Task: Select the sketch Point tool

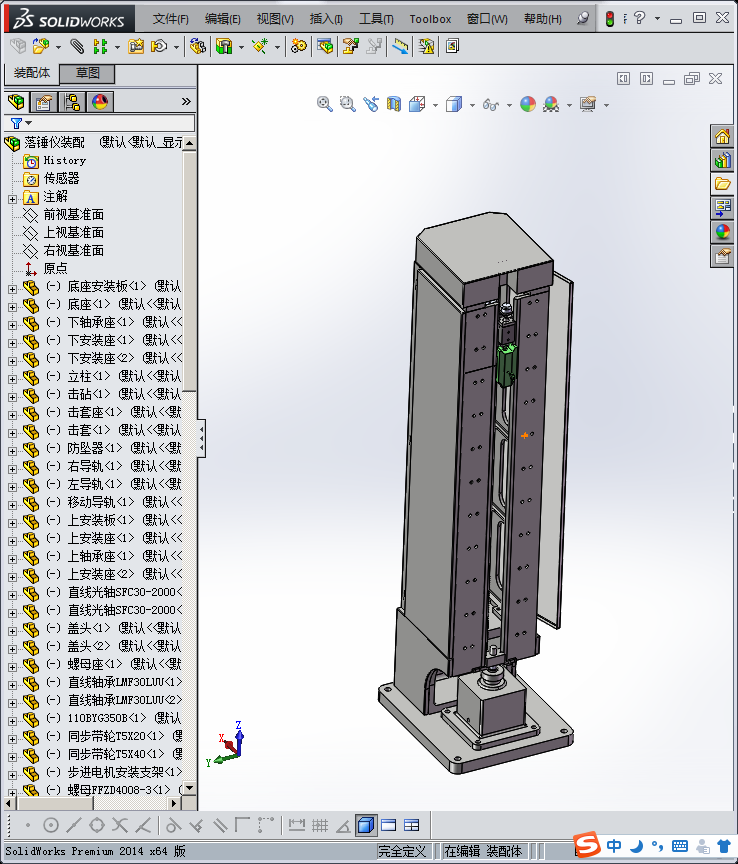Action: tap(28, 825)
